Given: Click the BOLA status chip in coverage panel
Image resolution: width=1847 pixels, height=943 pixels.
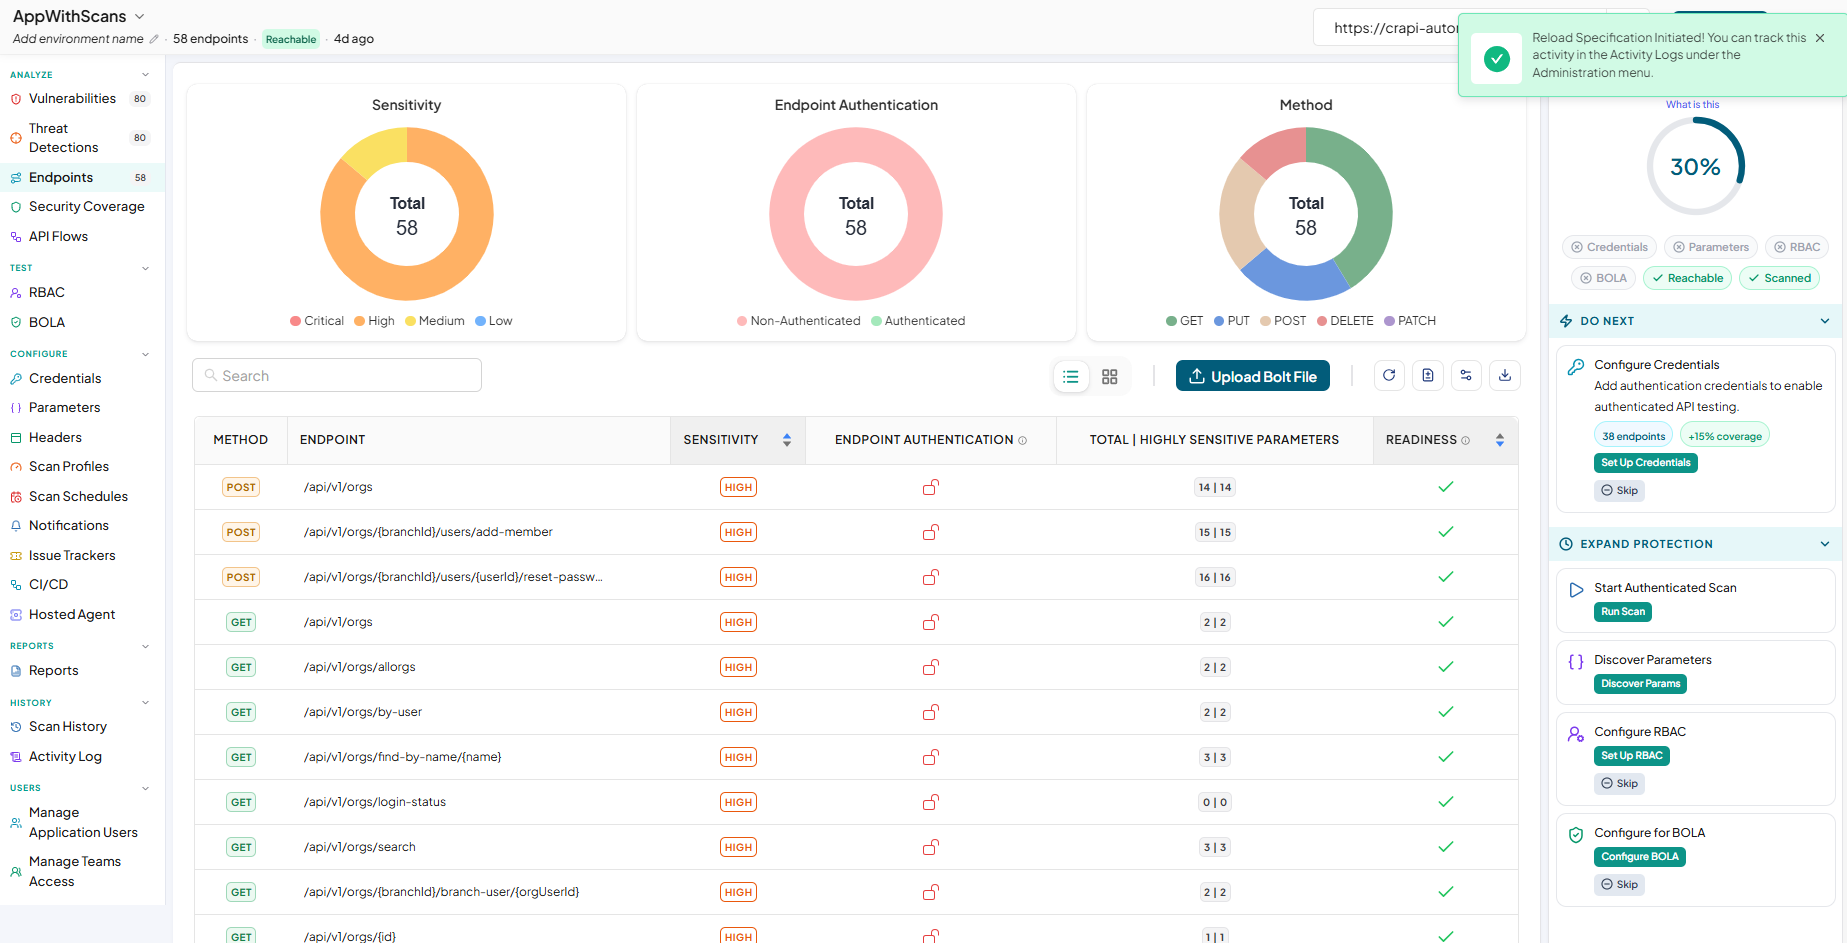Looking at the screenshot, I should point(1603,278).
